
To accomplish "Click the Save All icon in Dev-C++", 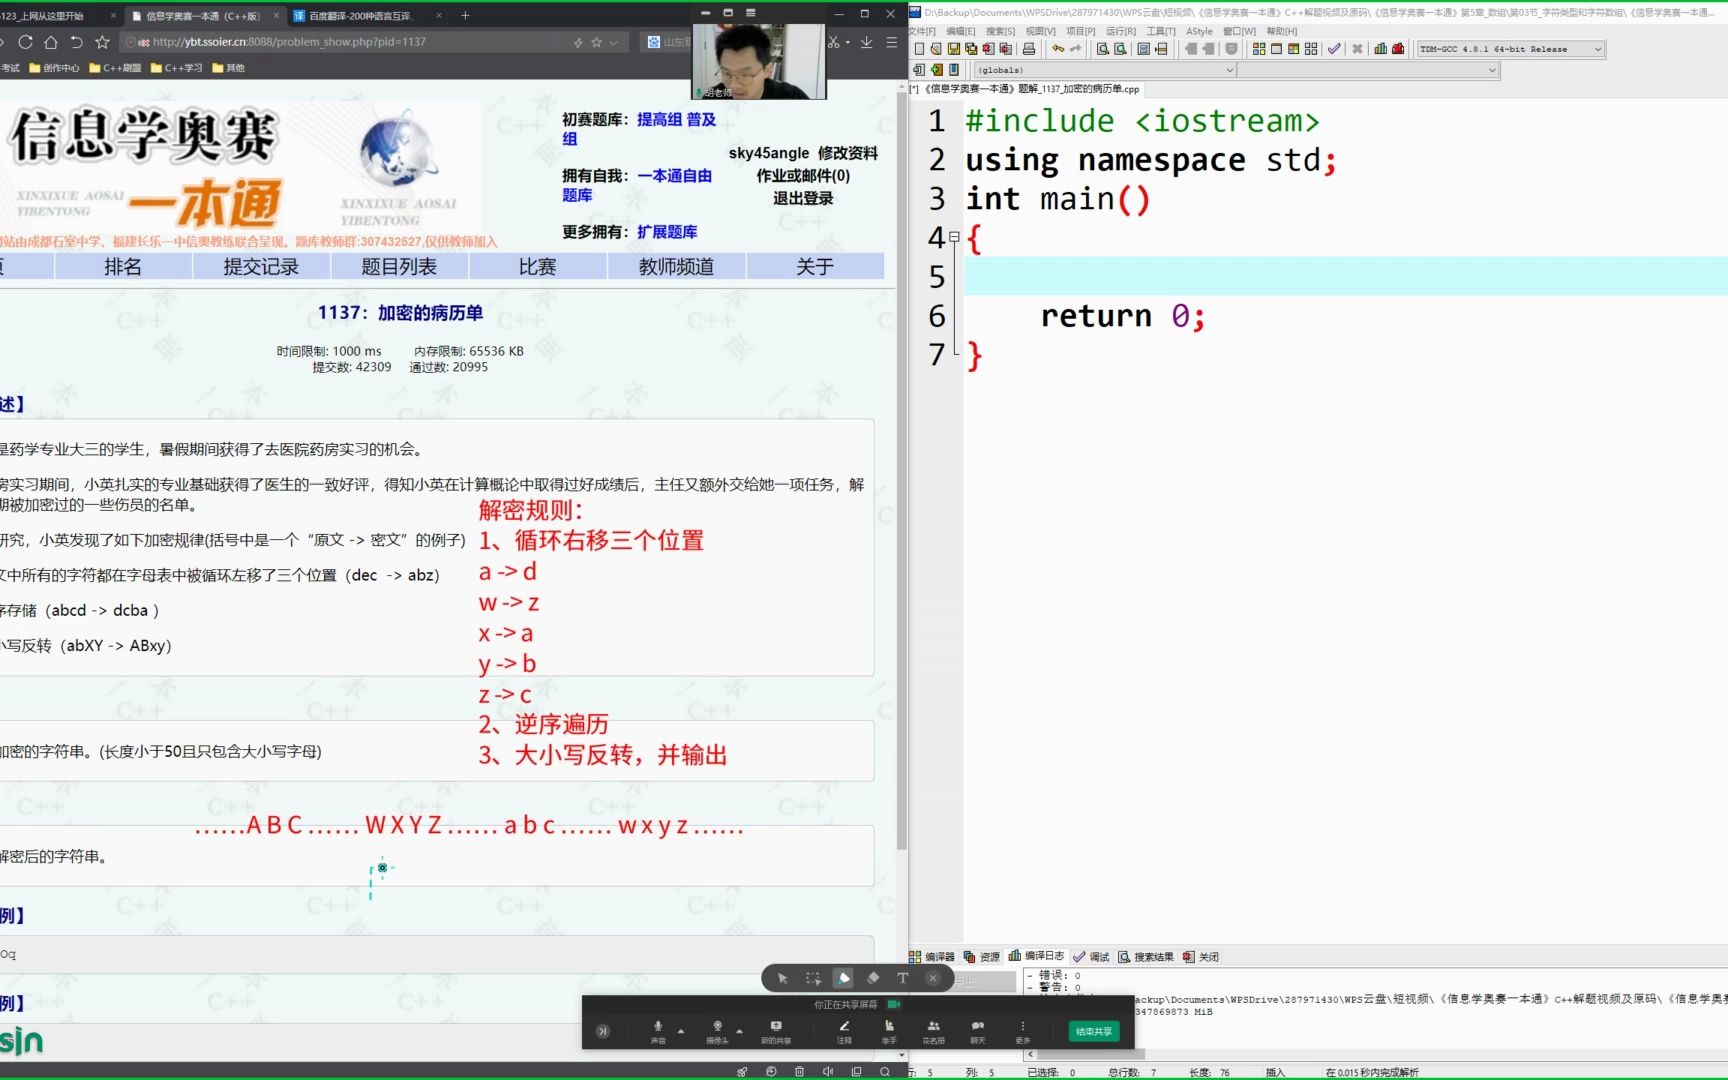I will pyautogui.click(x=971, y=49).
